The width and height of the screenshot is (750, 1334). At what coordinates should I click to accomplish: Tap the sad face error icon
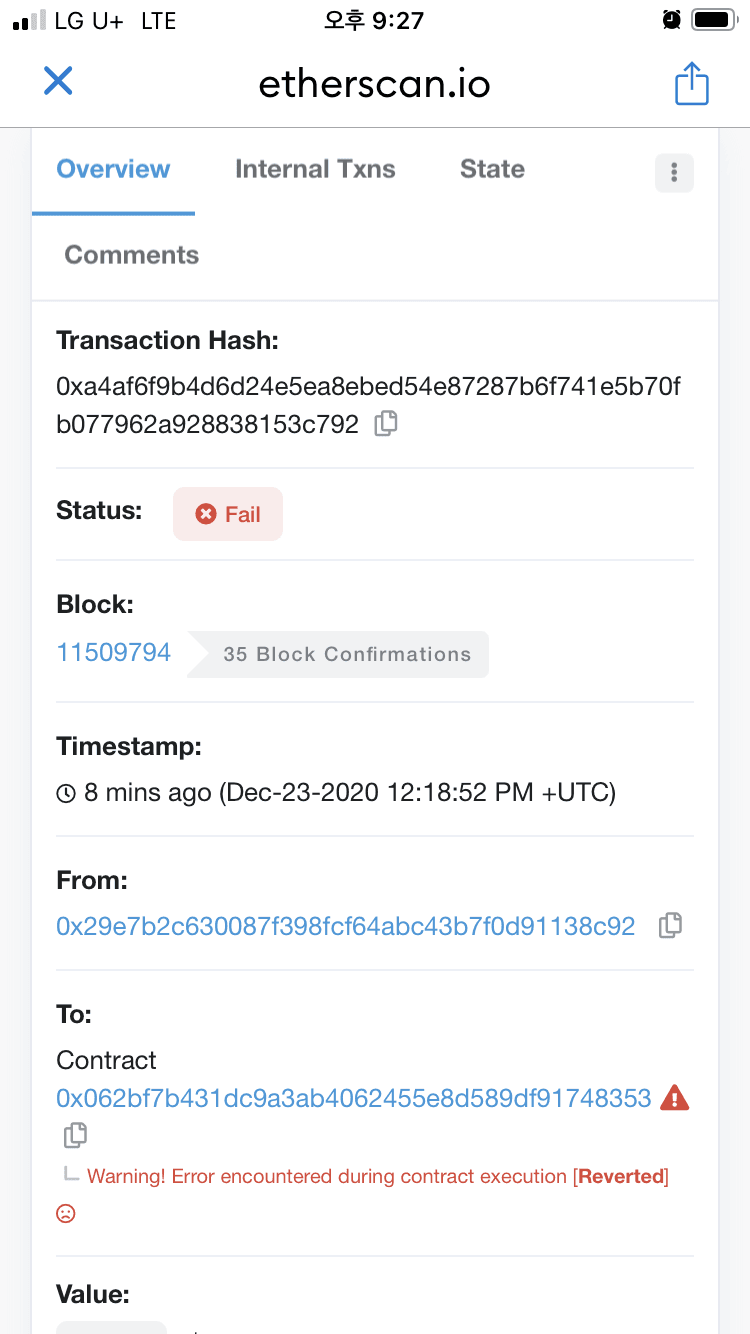coord(66,1213)
